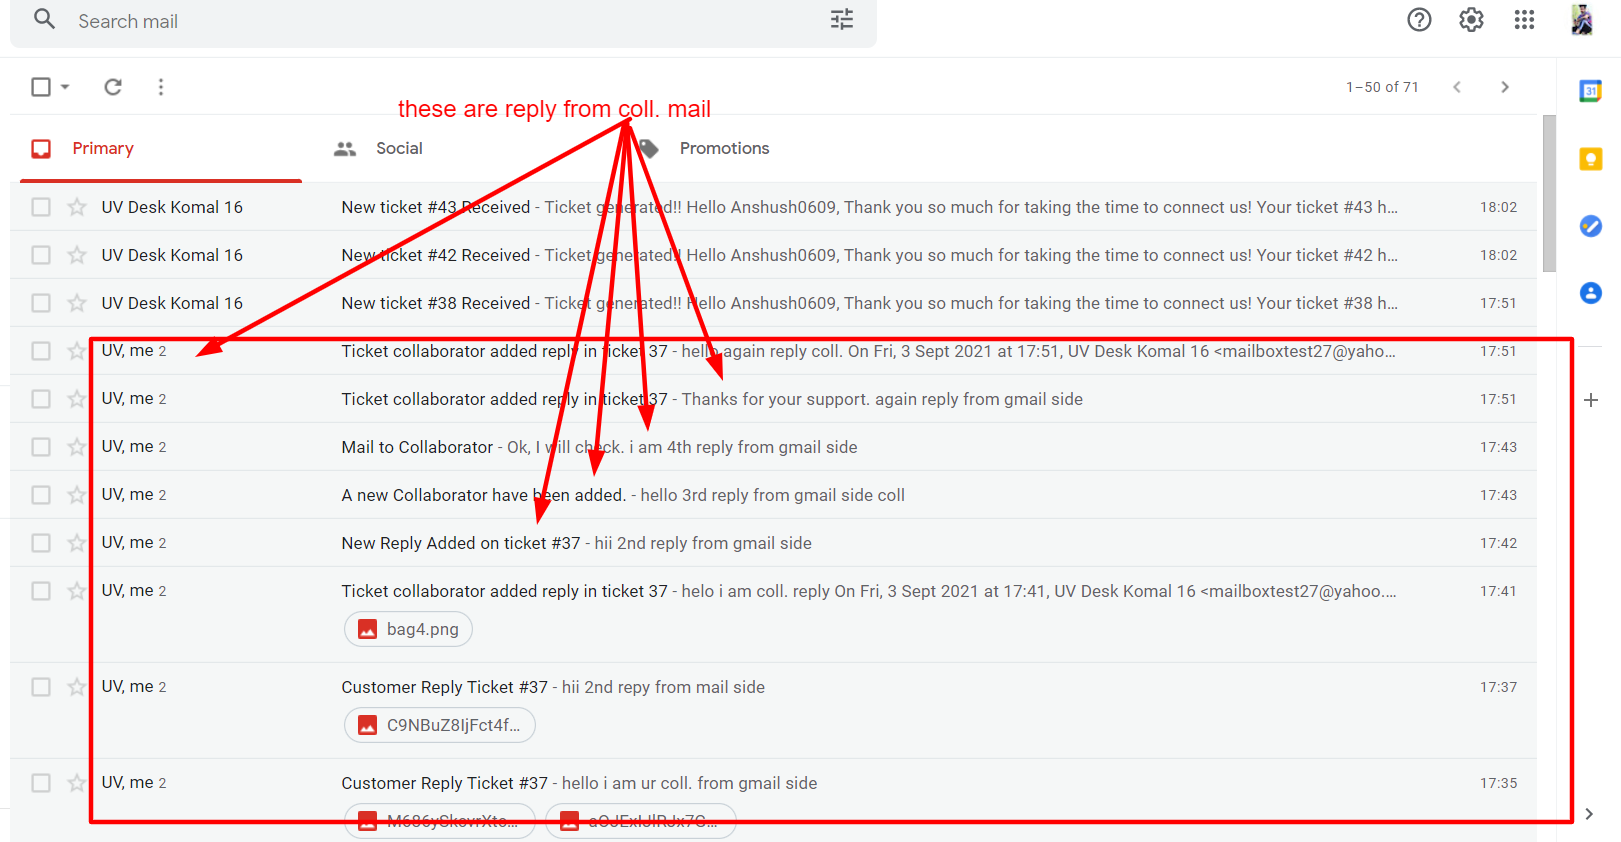Open email 'hii 2nd repy from mail side'
The width and height of the screenshot is (1621, 842).
[774, 710]
